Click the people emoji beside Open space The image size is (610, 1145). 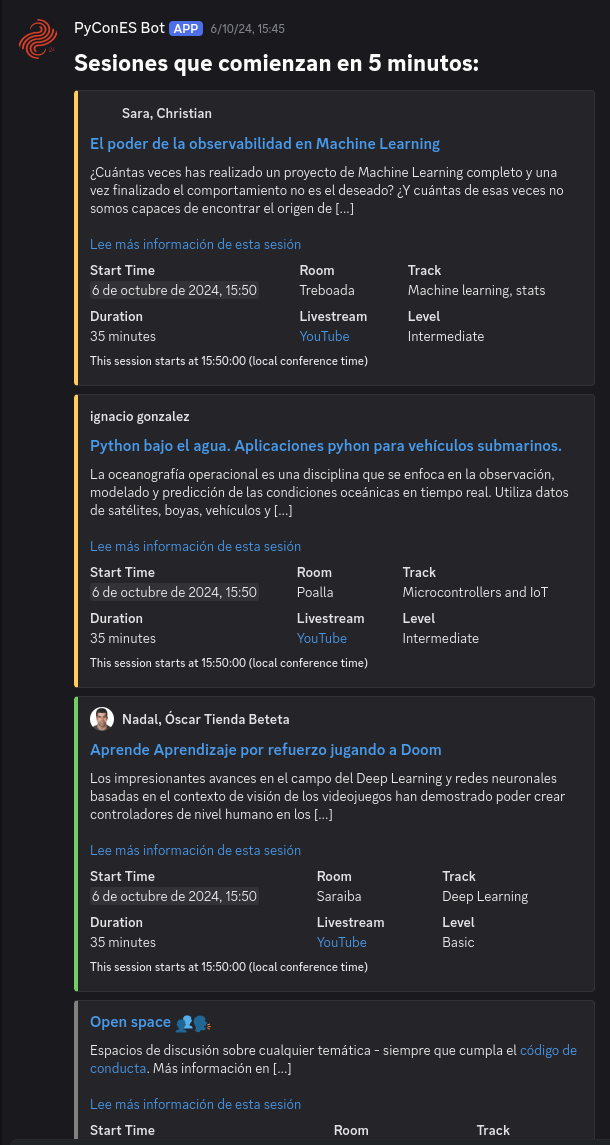click(192, 1022)
